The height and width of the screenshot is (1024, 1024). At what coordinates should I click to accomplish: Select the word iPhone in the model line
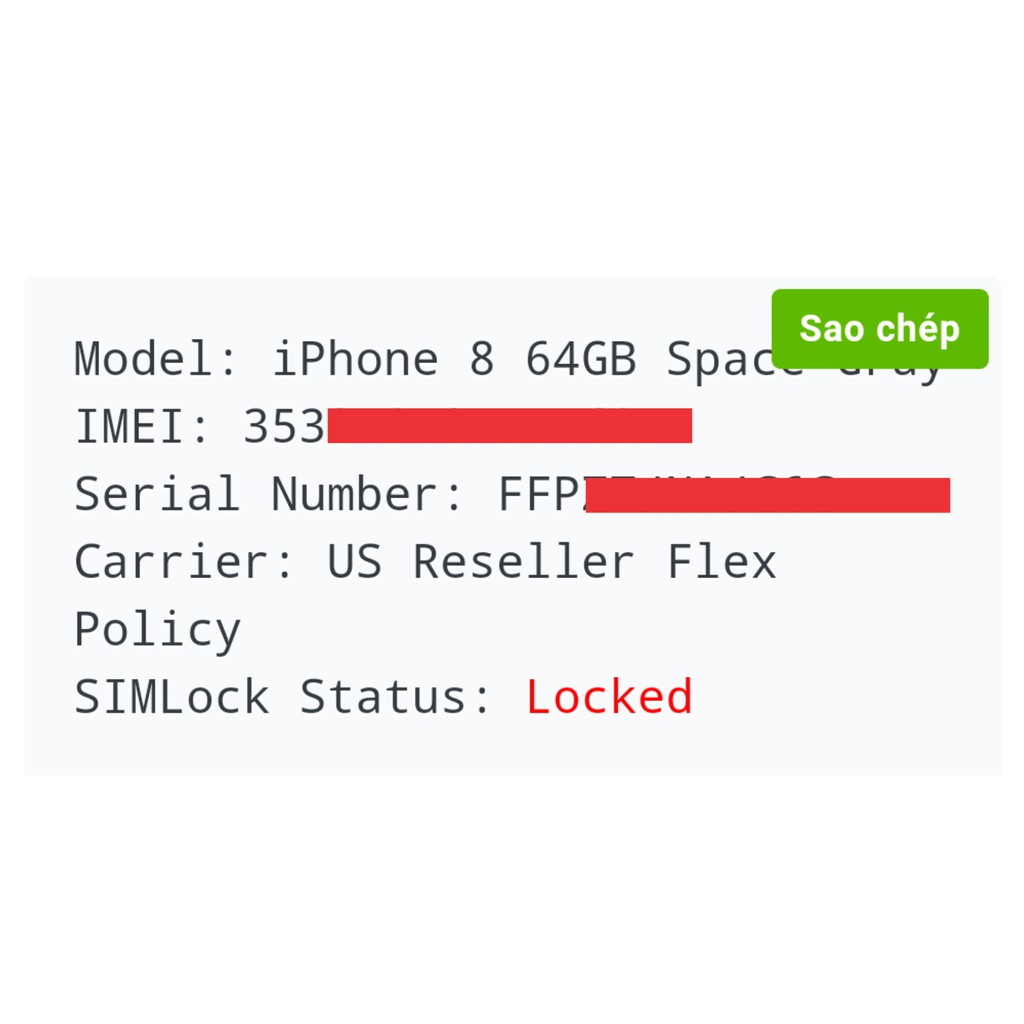click(355, 359)
